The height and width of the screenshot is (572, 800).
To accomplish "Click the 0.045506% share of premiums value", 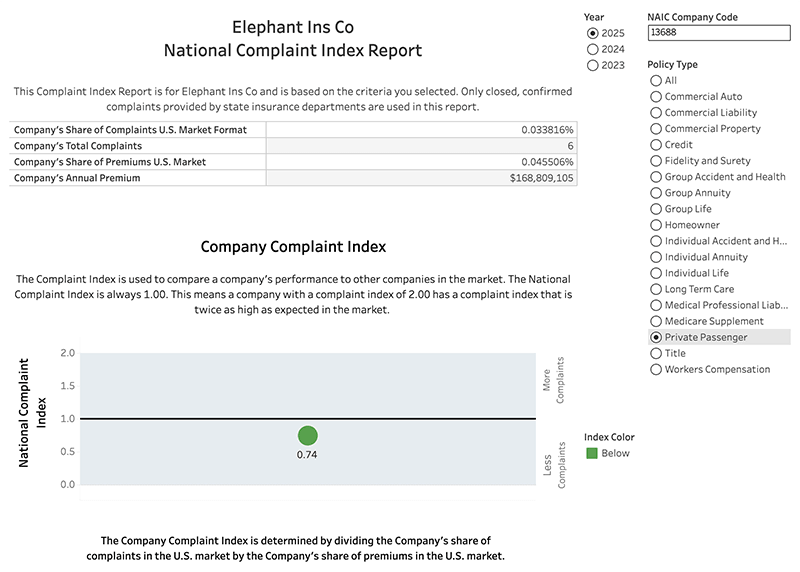I will (x=547, y=162).
